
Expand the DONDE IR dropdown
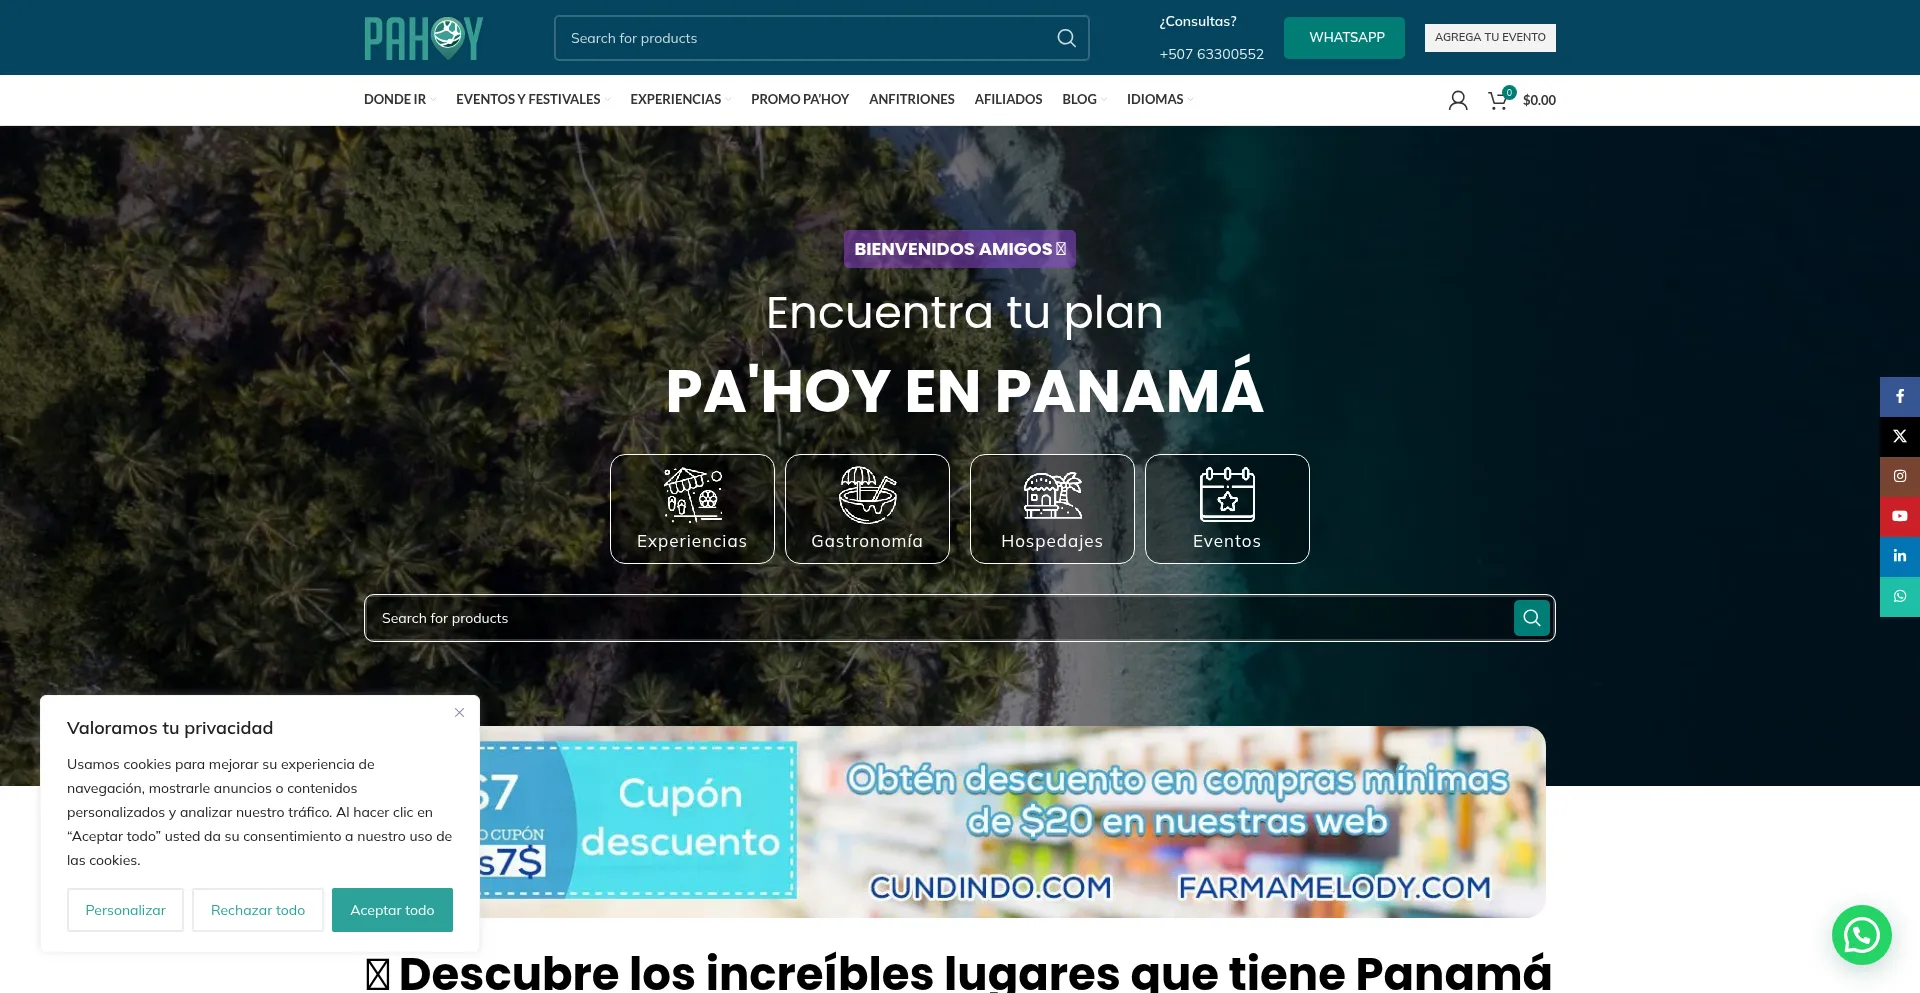(394, 99)
